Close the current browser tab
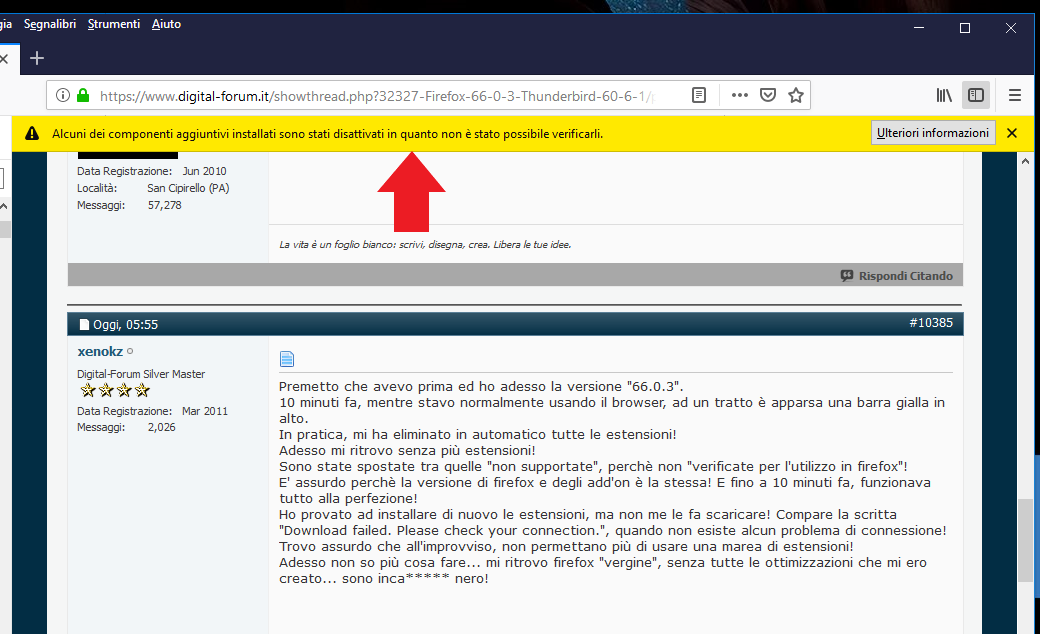The image size is (1040, 634). (4, 59)
